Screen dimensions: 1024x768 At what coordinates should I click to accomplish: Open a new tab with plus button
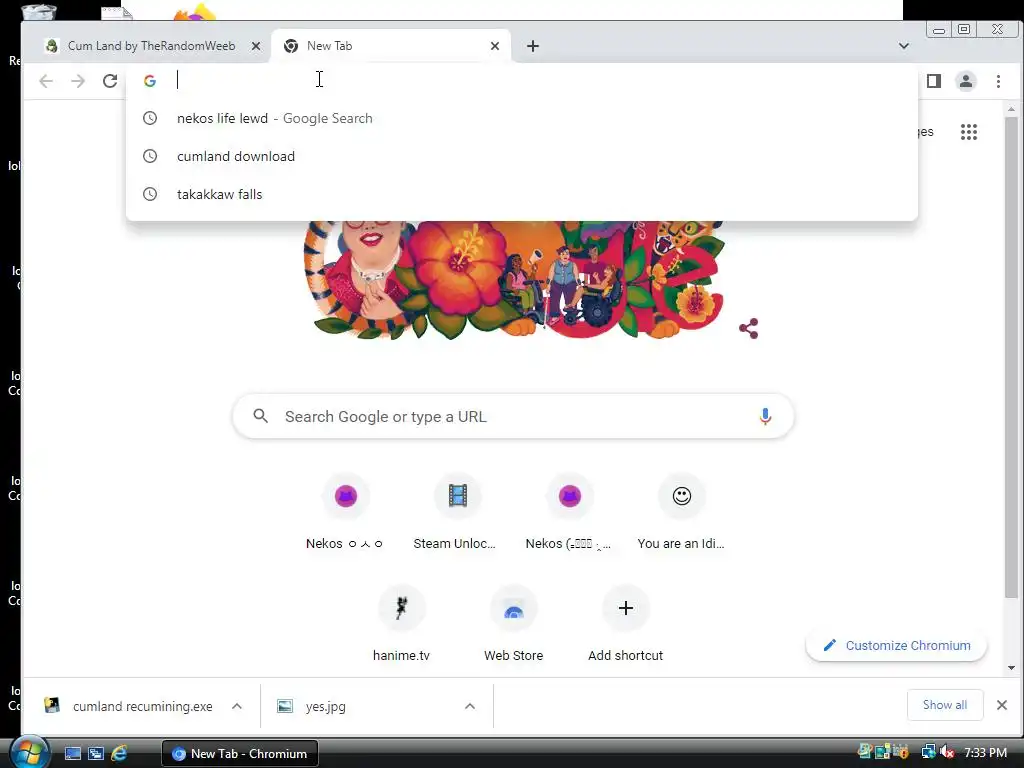533,46
